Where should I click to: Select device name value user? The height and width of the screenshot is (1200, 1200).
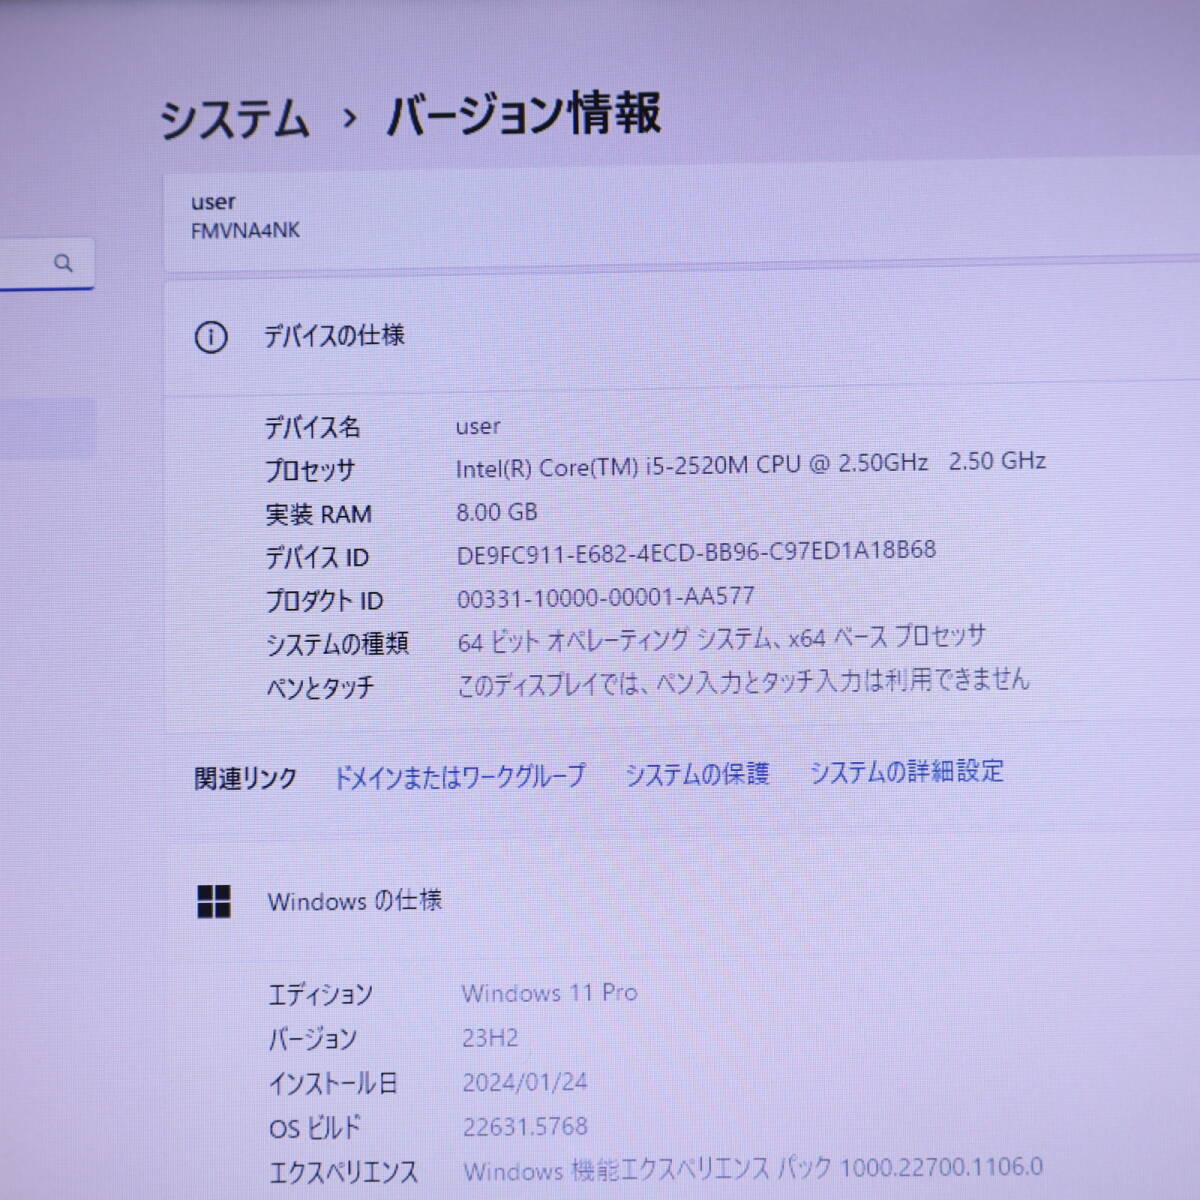(478, 427)
